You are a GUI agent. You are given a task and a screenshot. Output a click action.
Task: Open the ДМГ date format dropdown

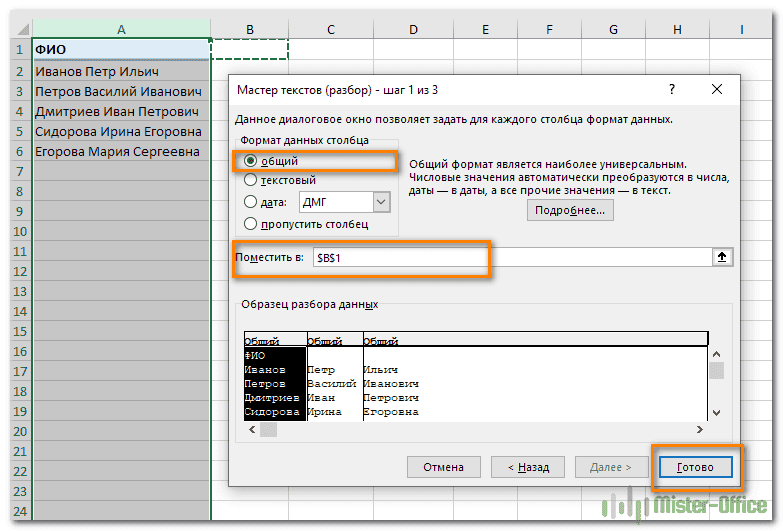tap(380, 202)
